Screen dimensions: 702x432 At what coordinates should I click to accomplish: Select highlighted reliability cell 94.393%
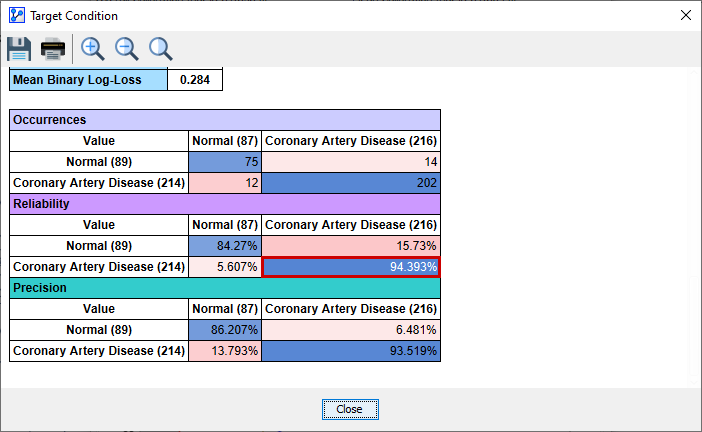351,267
